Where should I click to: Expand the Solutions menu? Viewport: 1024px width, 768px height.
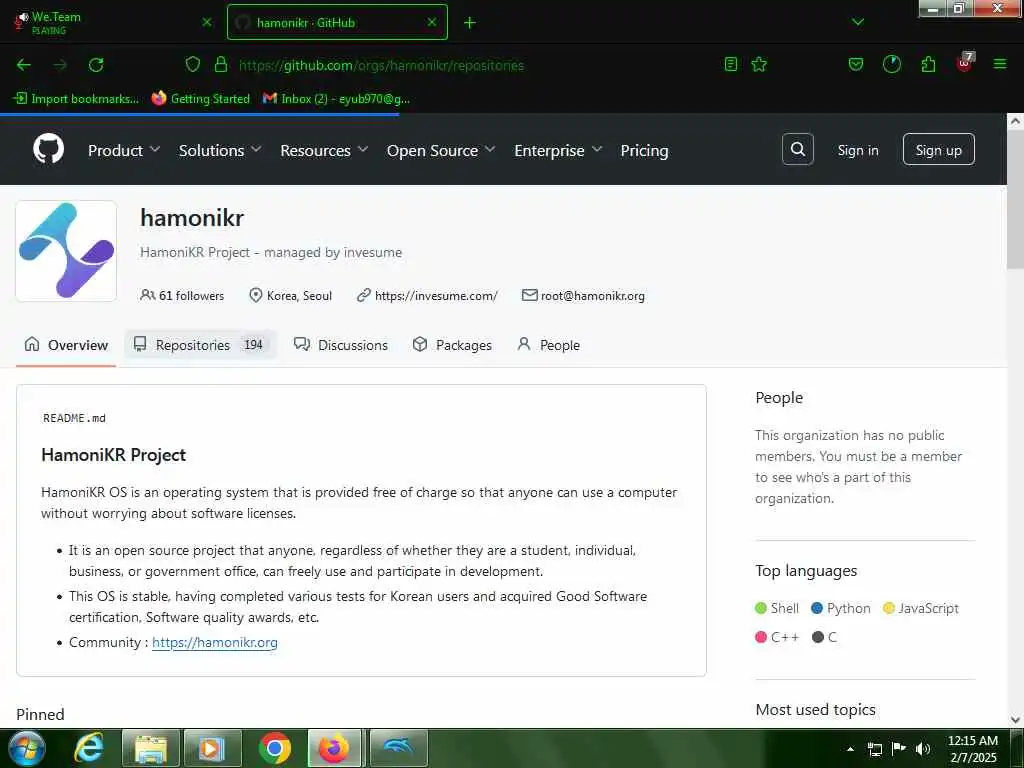[x=220, y=150]
